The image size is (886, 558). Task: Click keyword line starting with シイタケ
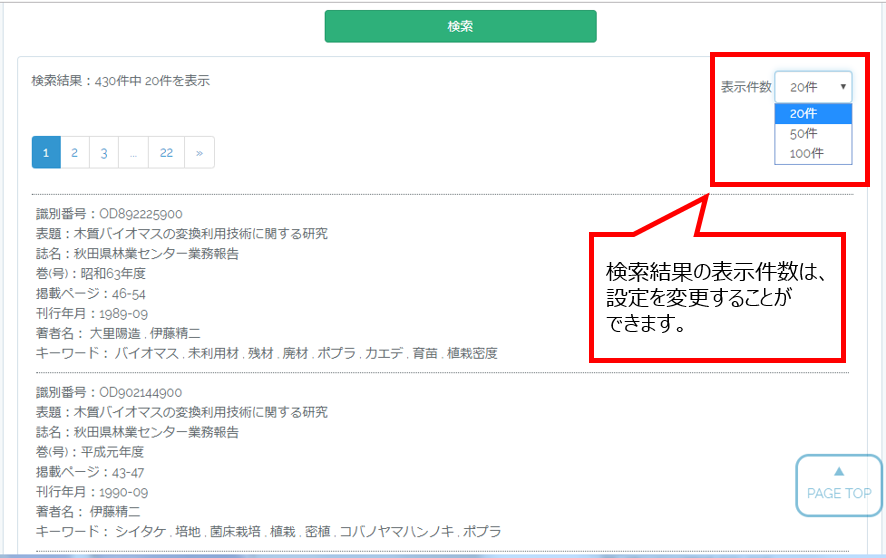(x=268, y=531)
